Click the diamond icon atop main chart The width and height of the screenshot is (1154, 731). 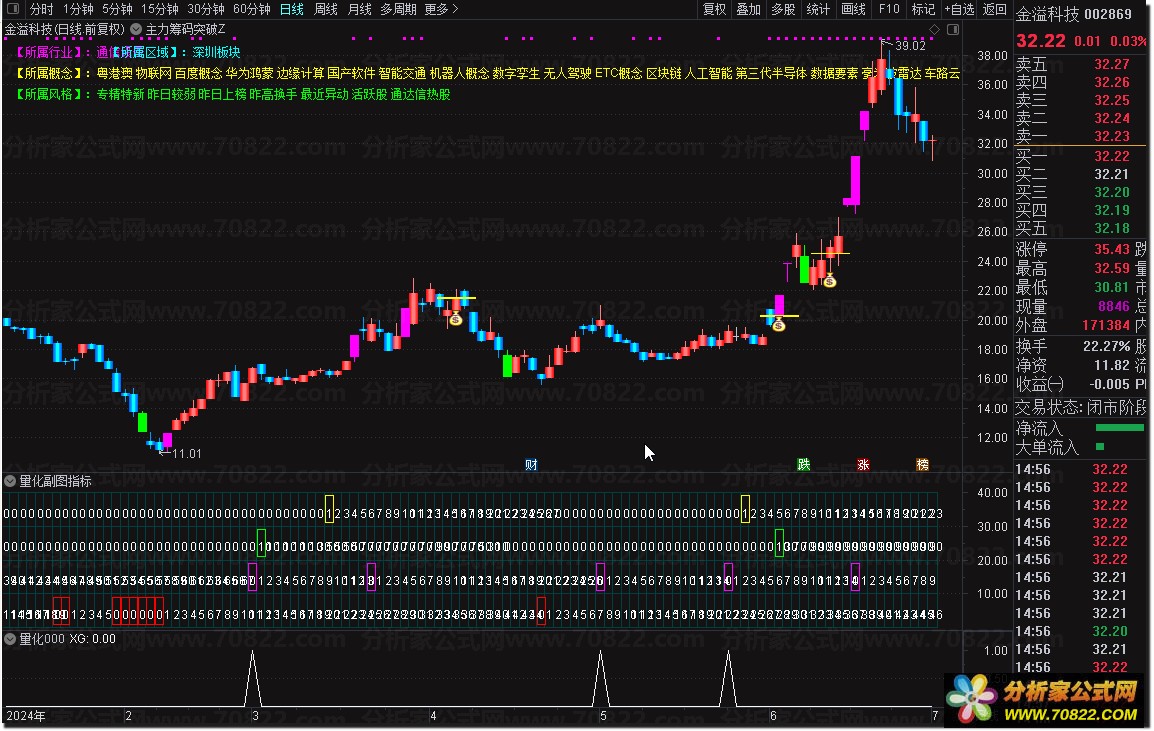[x=935, y=29]
